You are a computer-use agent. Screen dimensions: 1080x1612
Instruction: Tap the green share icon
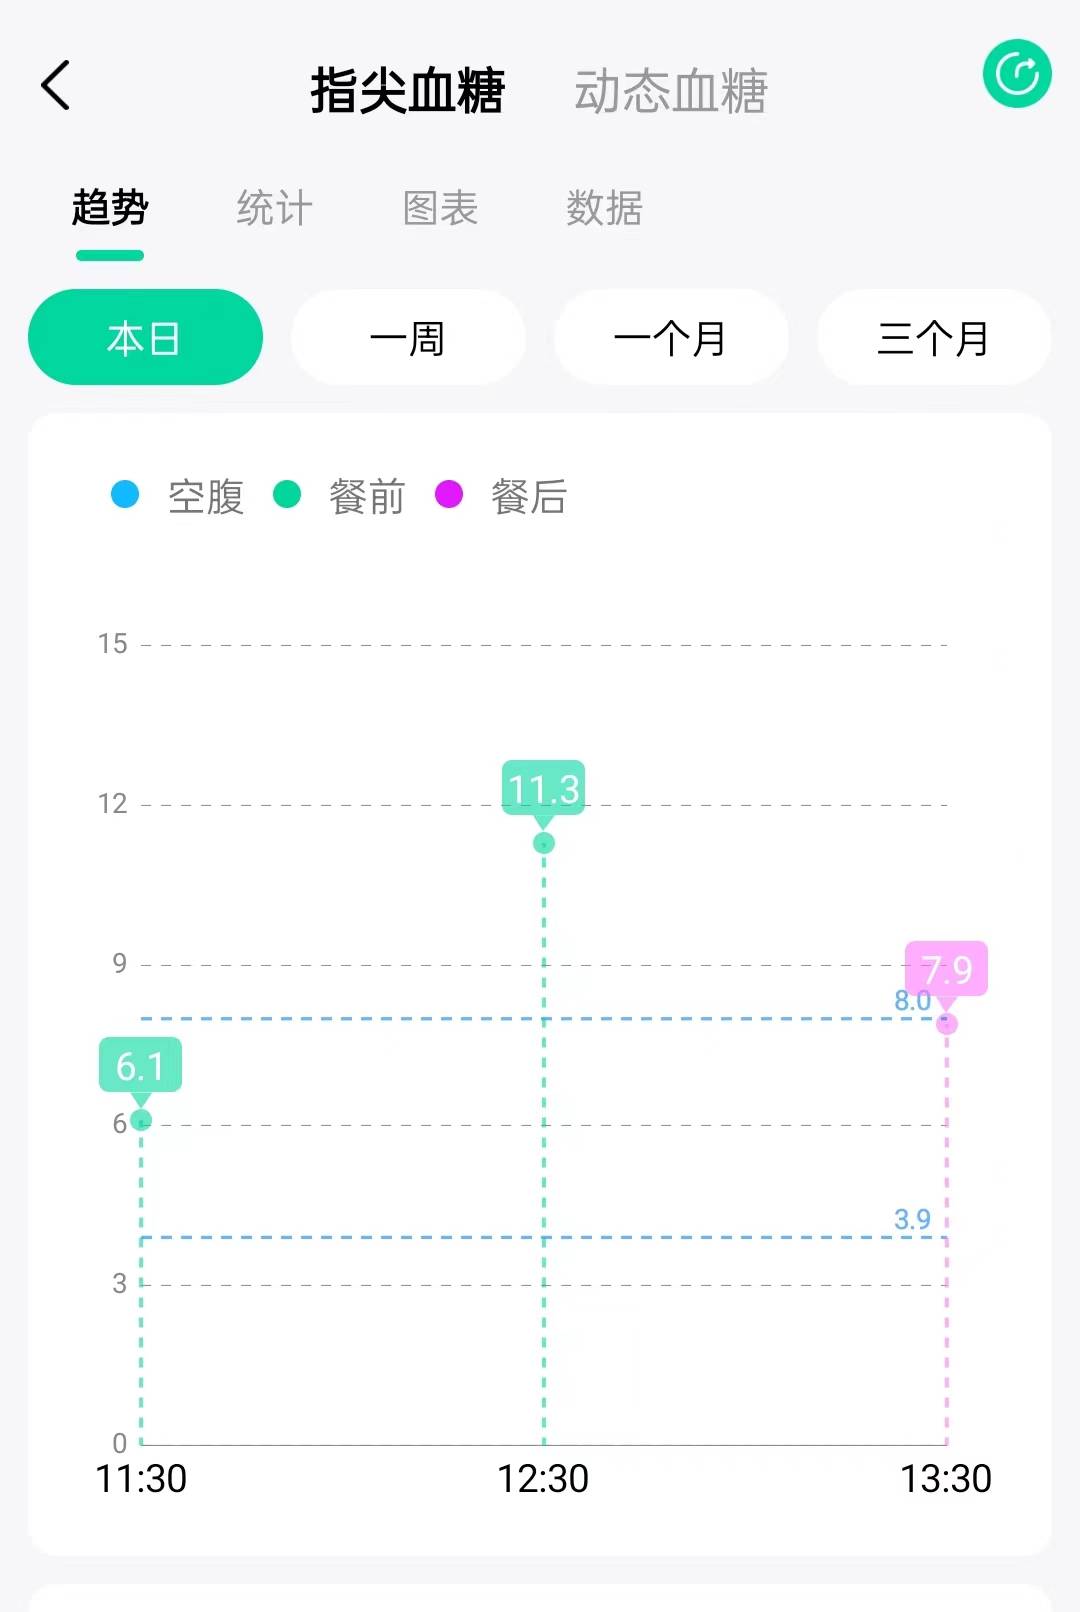coord(1017,74)
